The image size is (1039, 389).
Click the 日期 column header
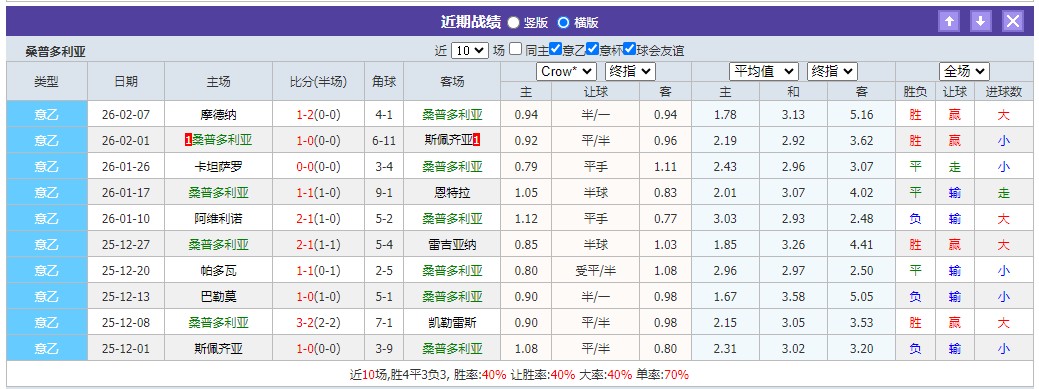point(126,82)
